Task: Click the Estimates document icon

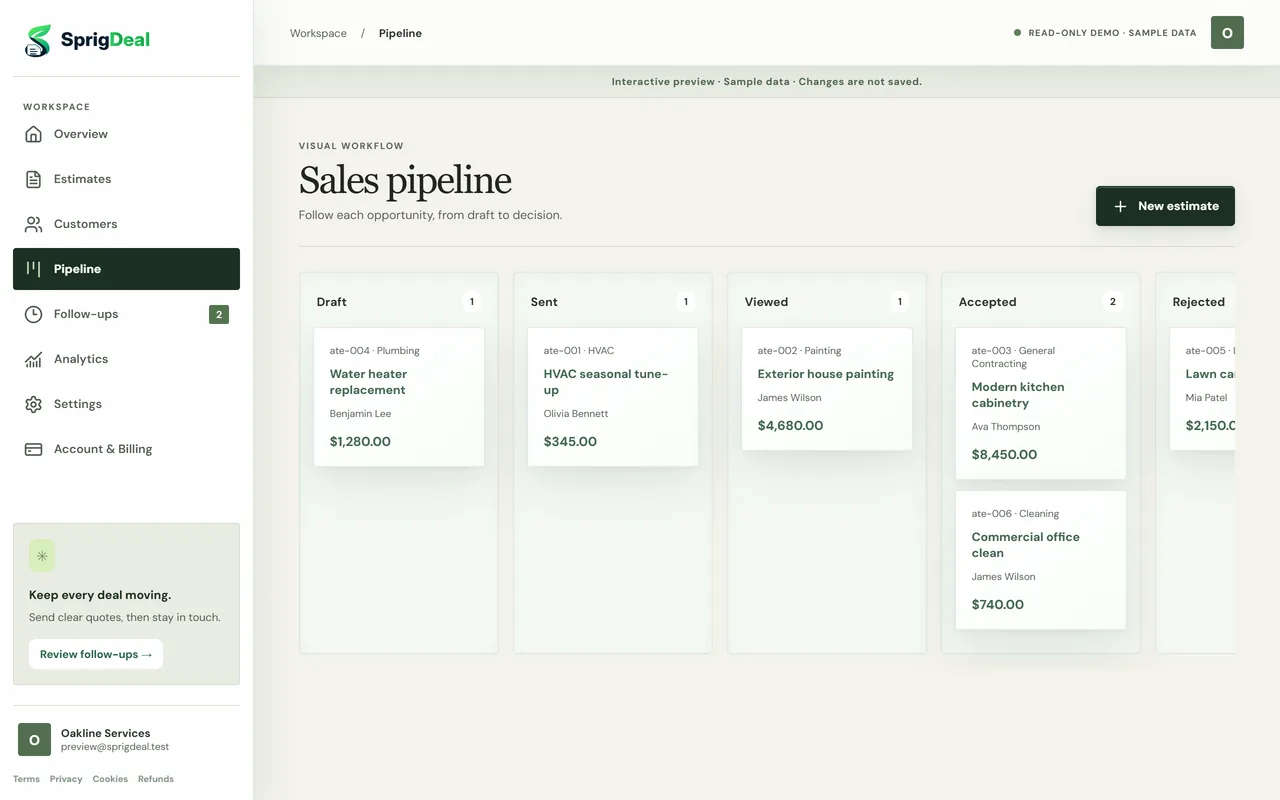Action: pyautogui.click(x=34, y=179)
